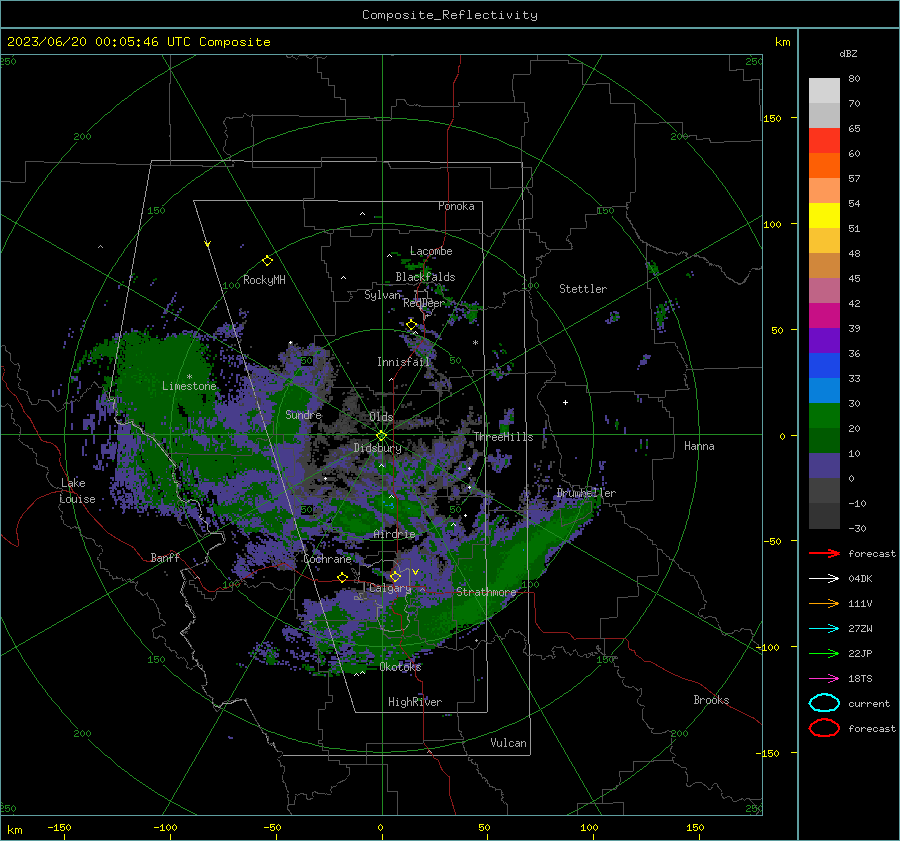Viewport: 900px width, 841px height.
Task: Click the RockyMH map label
Action: (264, 280)
